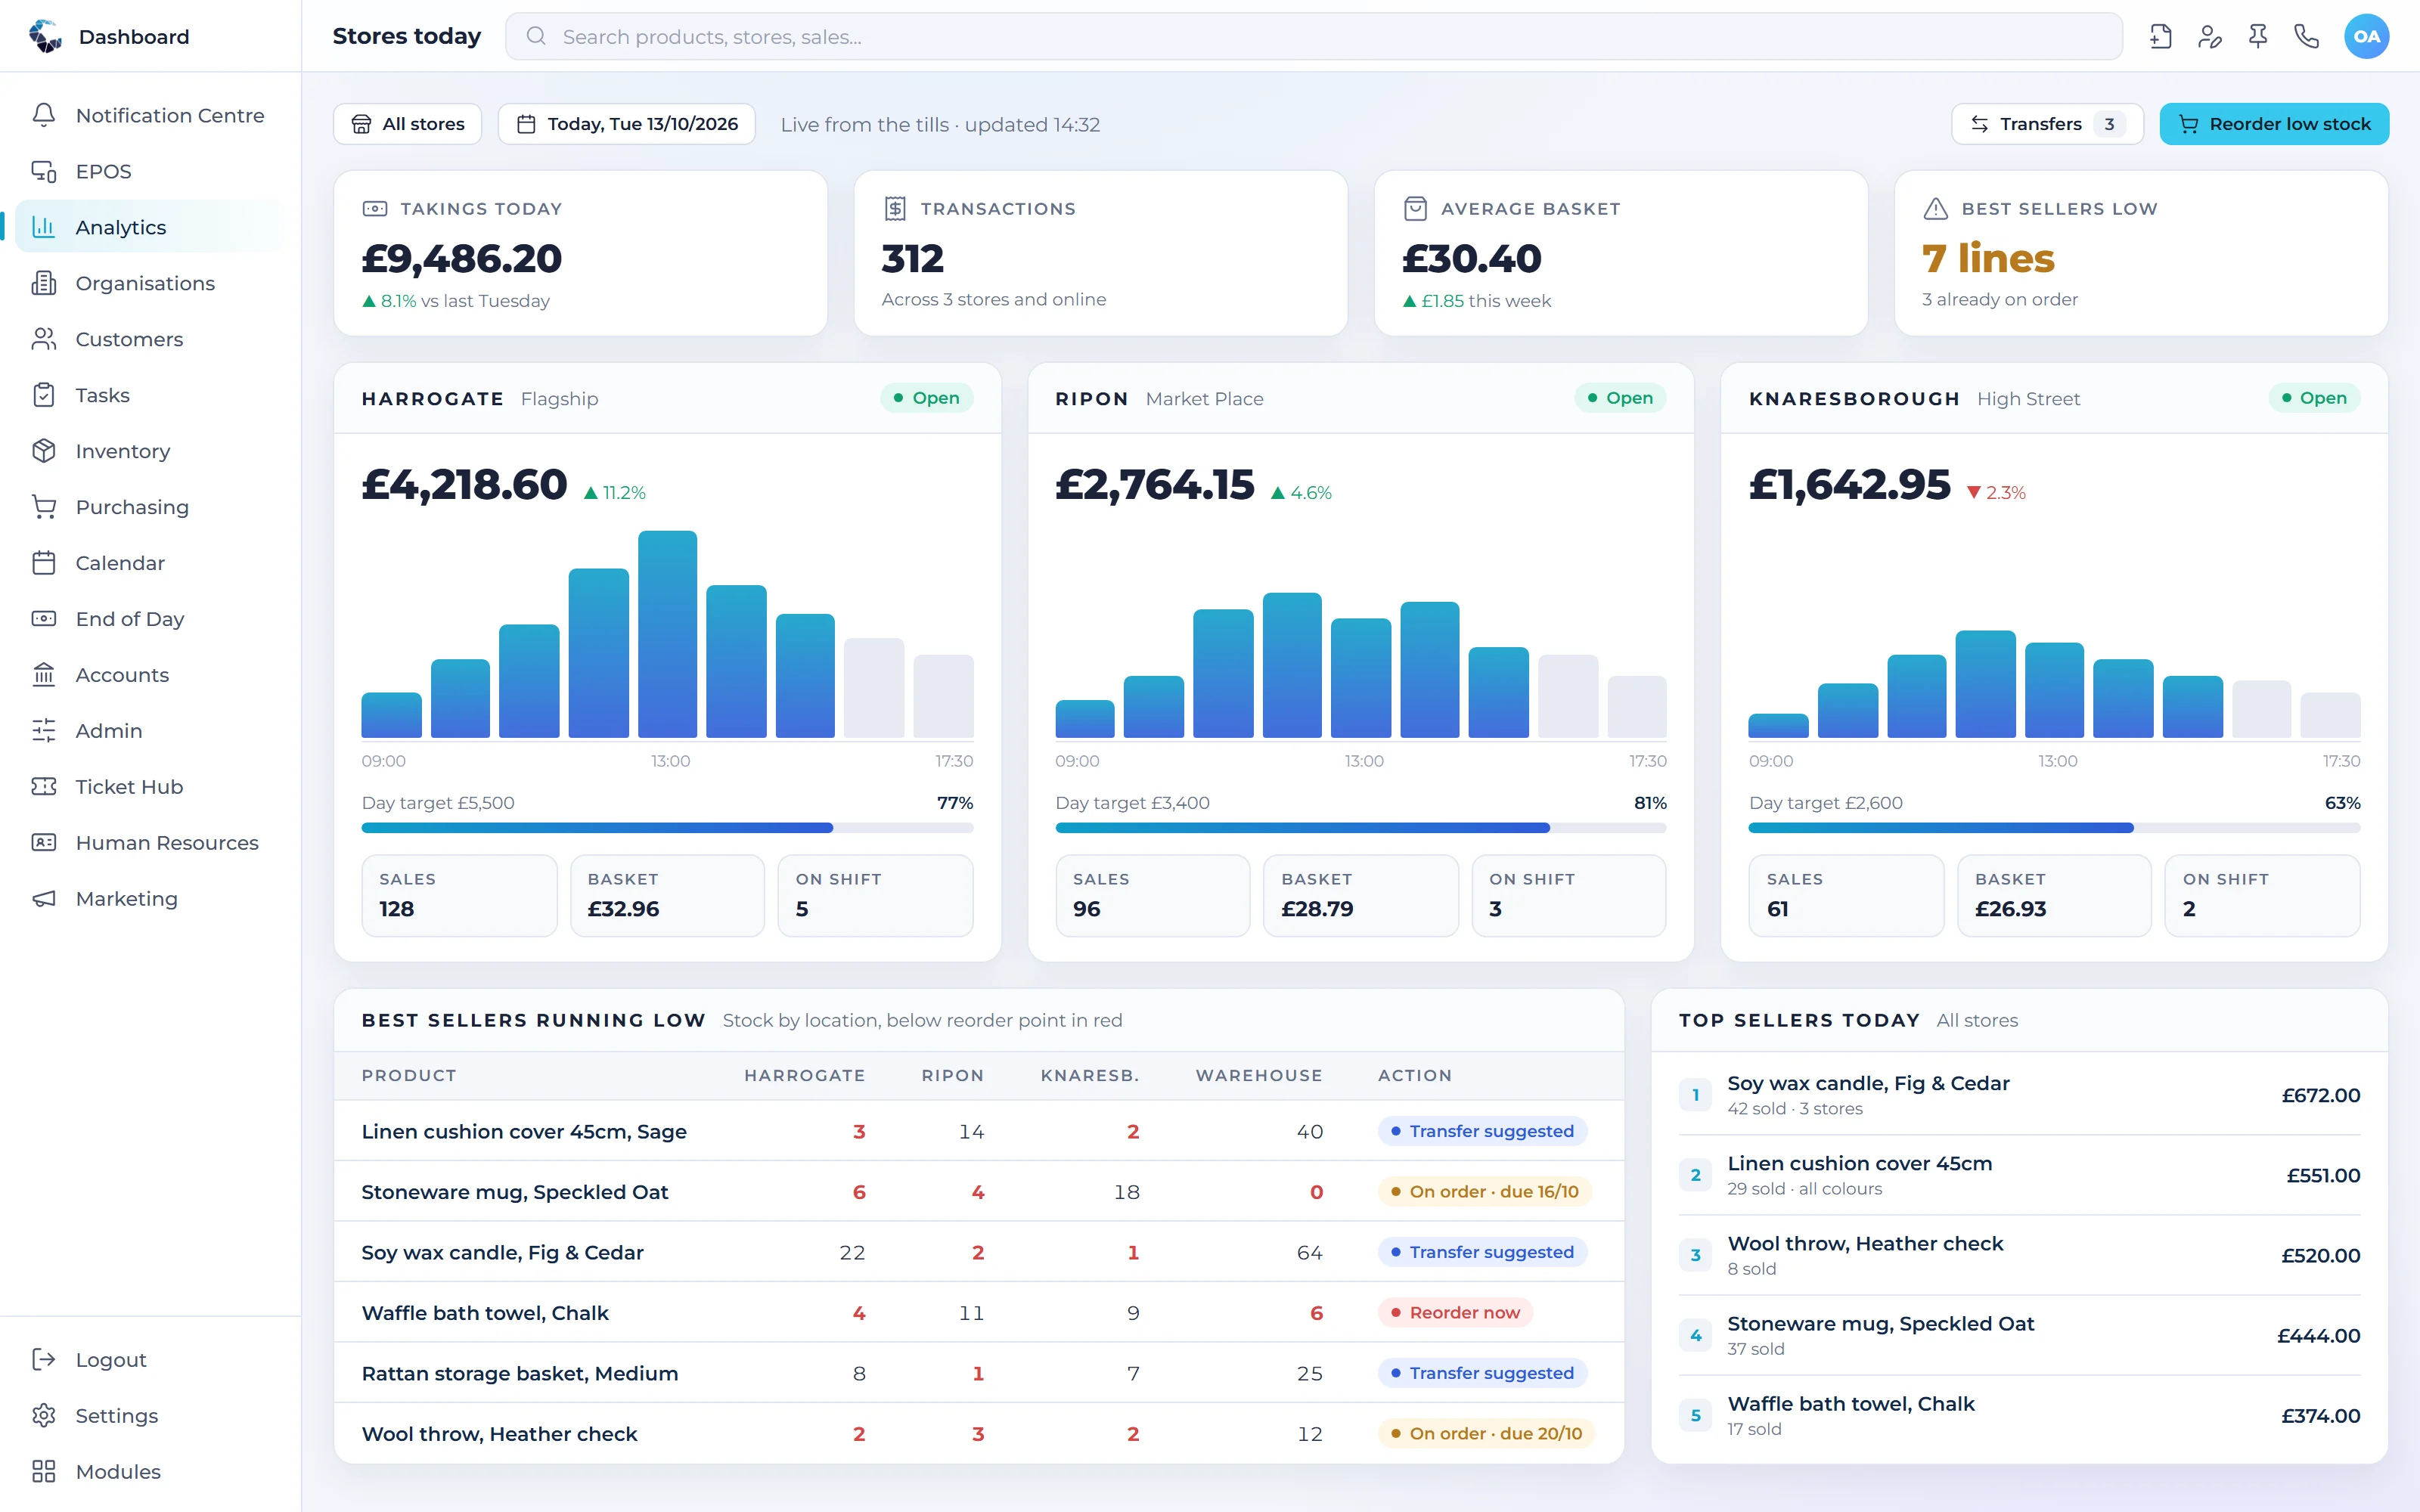The image size is (2420, 1512).
Task: Click the Calendar icon in the sidebar
Action: click(44, 563)
